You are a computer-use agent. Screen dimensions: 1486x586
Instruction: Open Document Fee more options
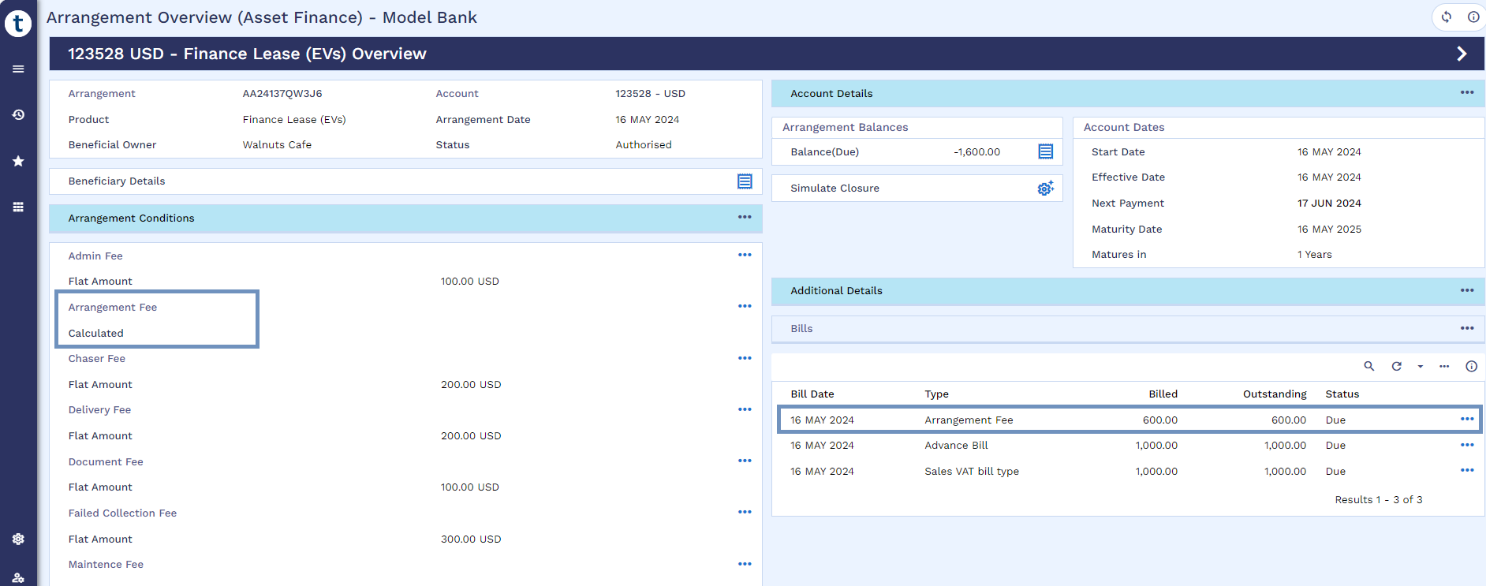point(744,461)
